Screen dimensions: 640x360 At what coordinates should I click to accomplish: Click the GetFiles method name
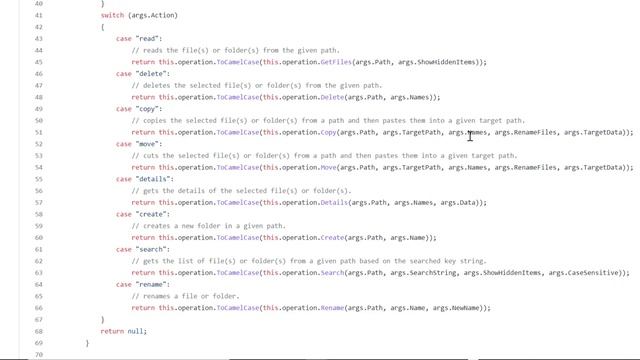[336, 62]
